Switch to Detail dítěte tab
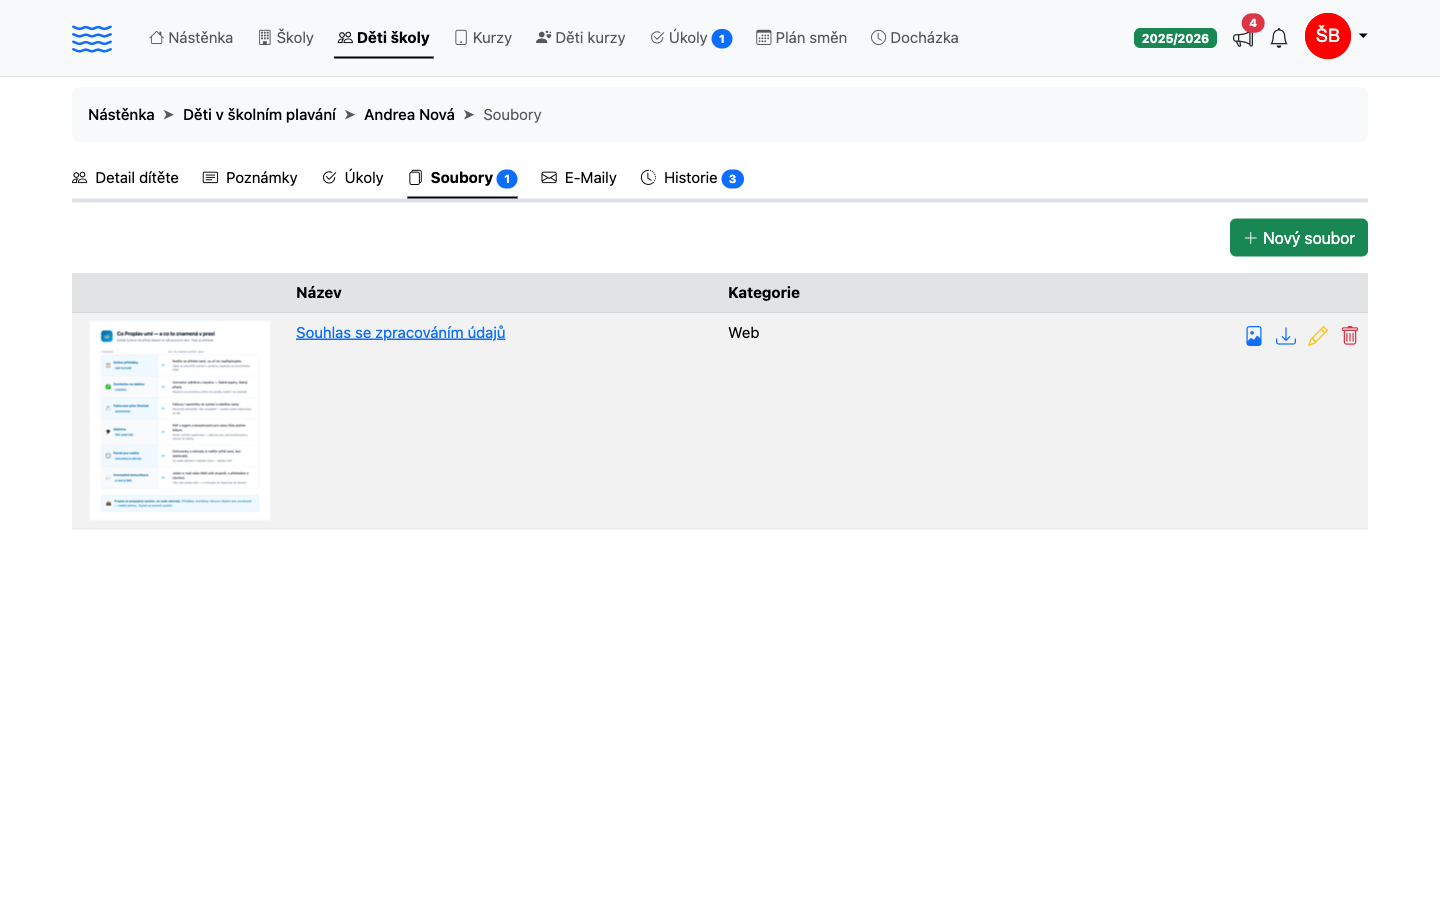Screen dimensions: 1440x900 (125, 178)
